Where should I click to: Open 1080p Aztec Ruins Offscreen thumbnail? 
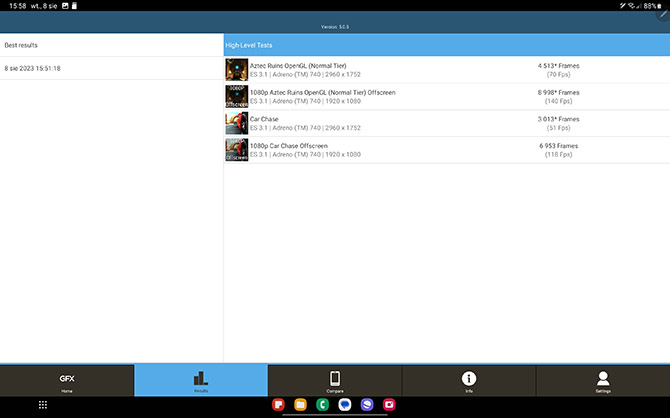coord(237,97)
